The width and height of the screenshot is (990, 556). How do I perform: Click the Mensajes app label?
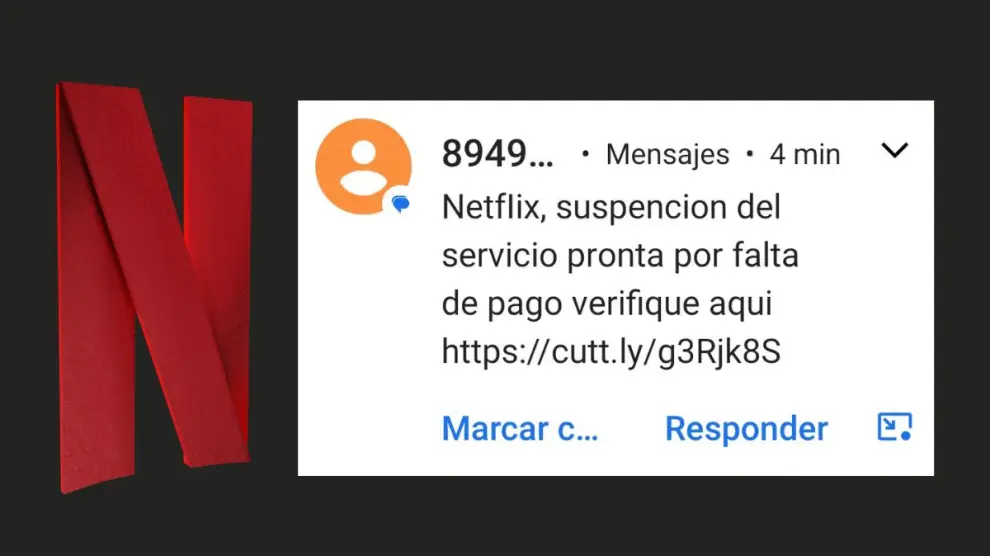pos(667,155)
